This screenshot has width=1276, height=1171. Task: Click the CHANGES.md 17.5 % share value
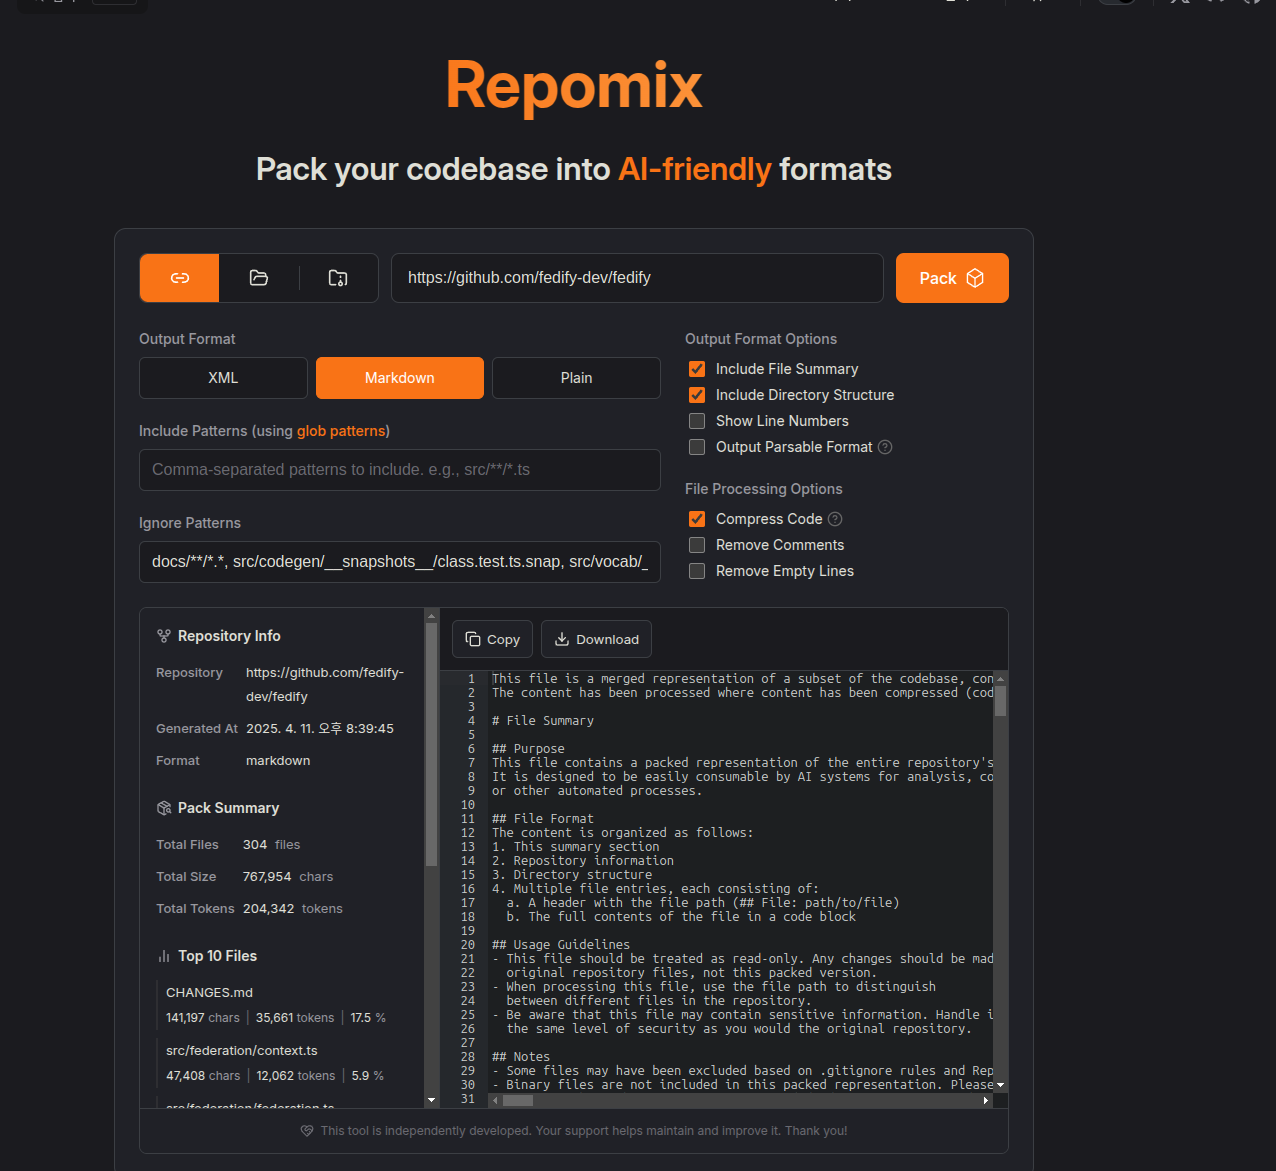coord(368,1018)
